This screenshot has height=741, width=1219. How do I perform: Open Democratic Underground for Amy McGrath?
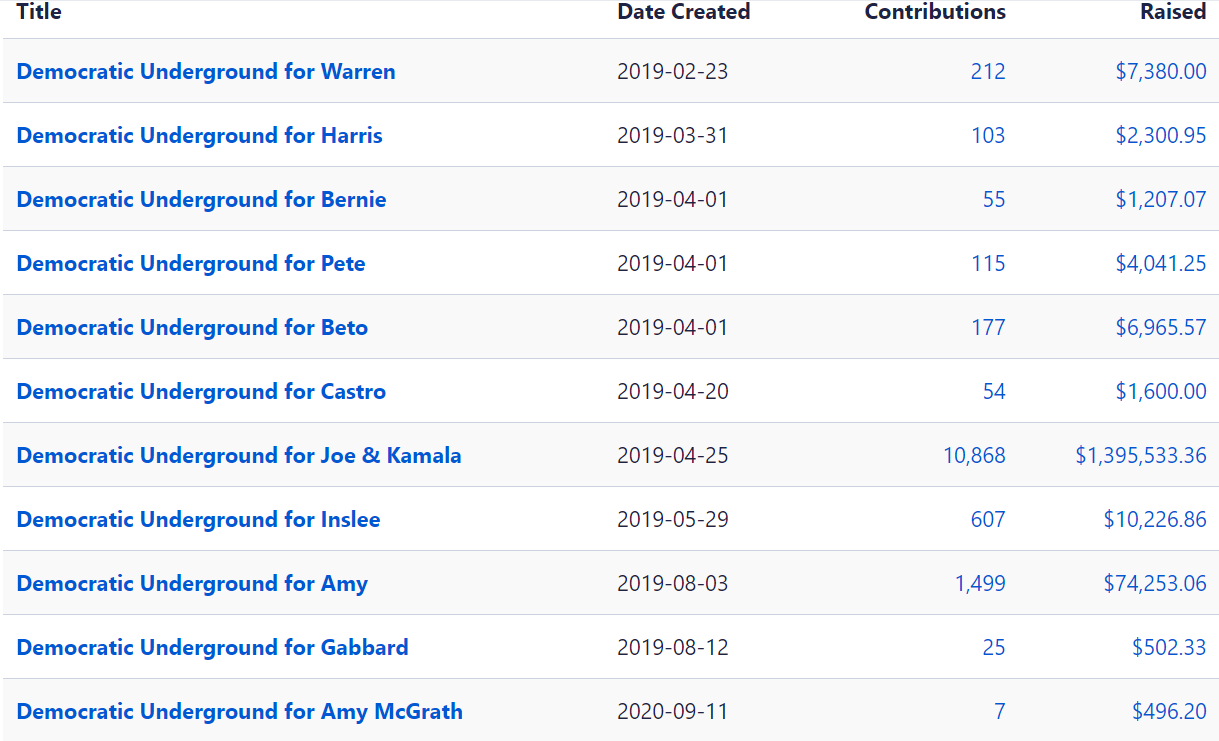pos(239,712)
